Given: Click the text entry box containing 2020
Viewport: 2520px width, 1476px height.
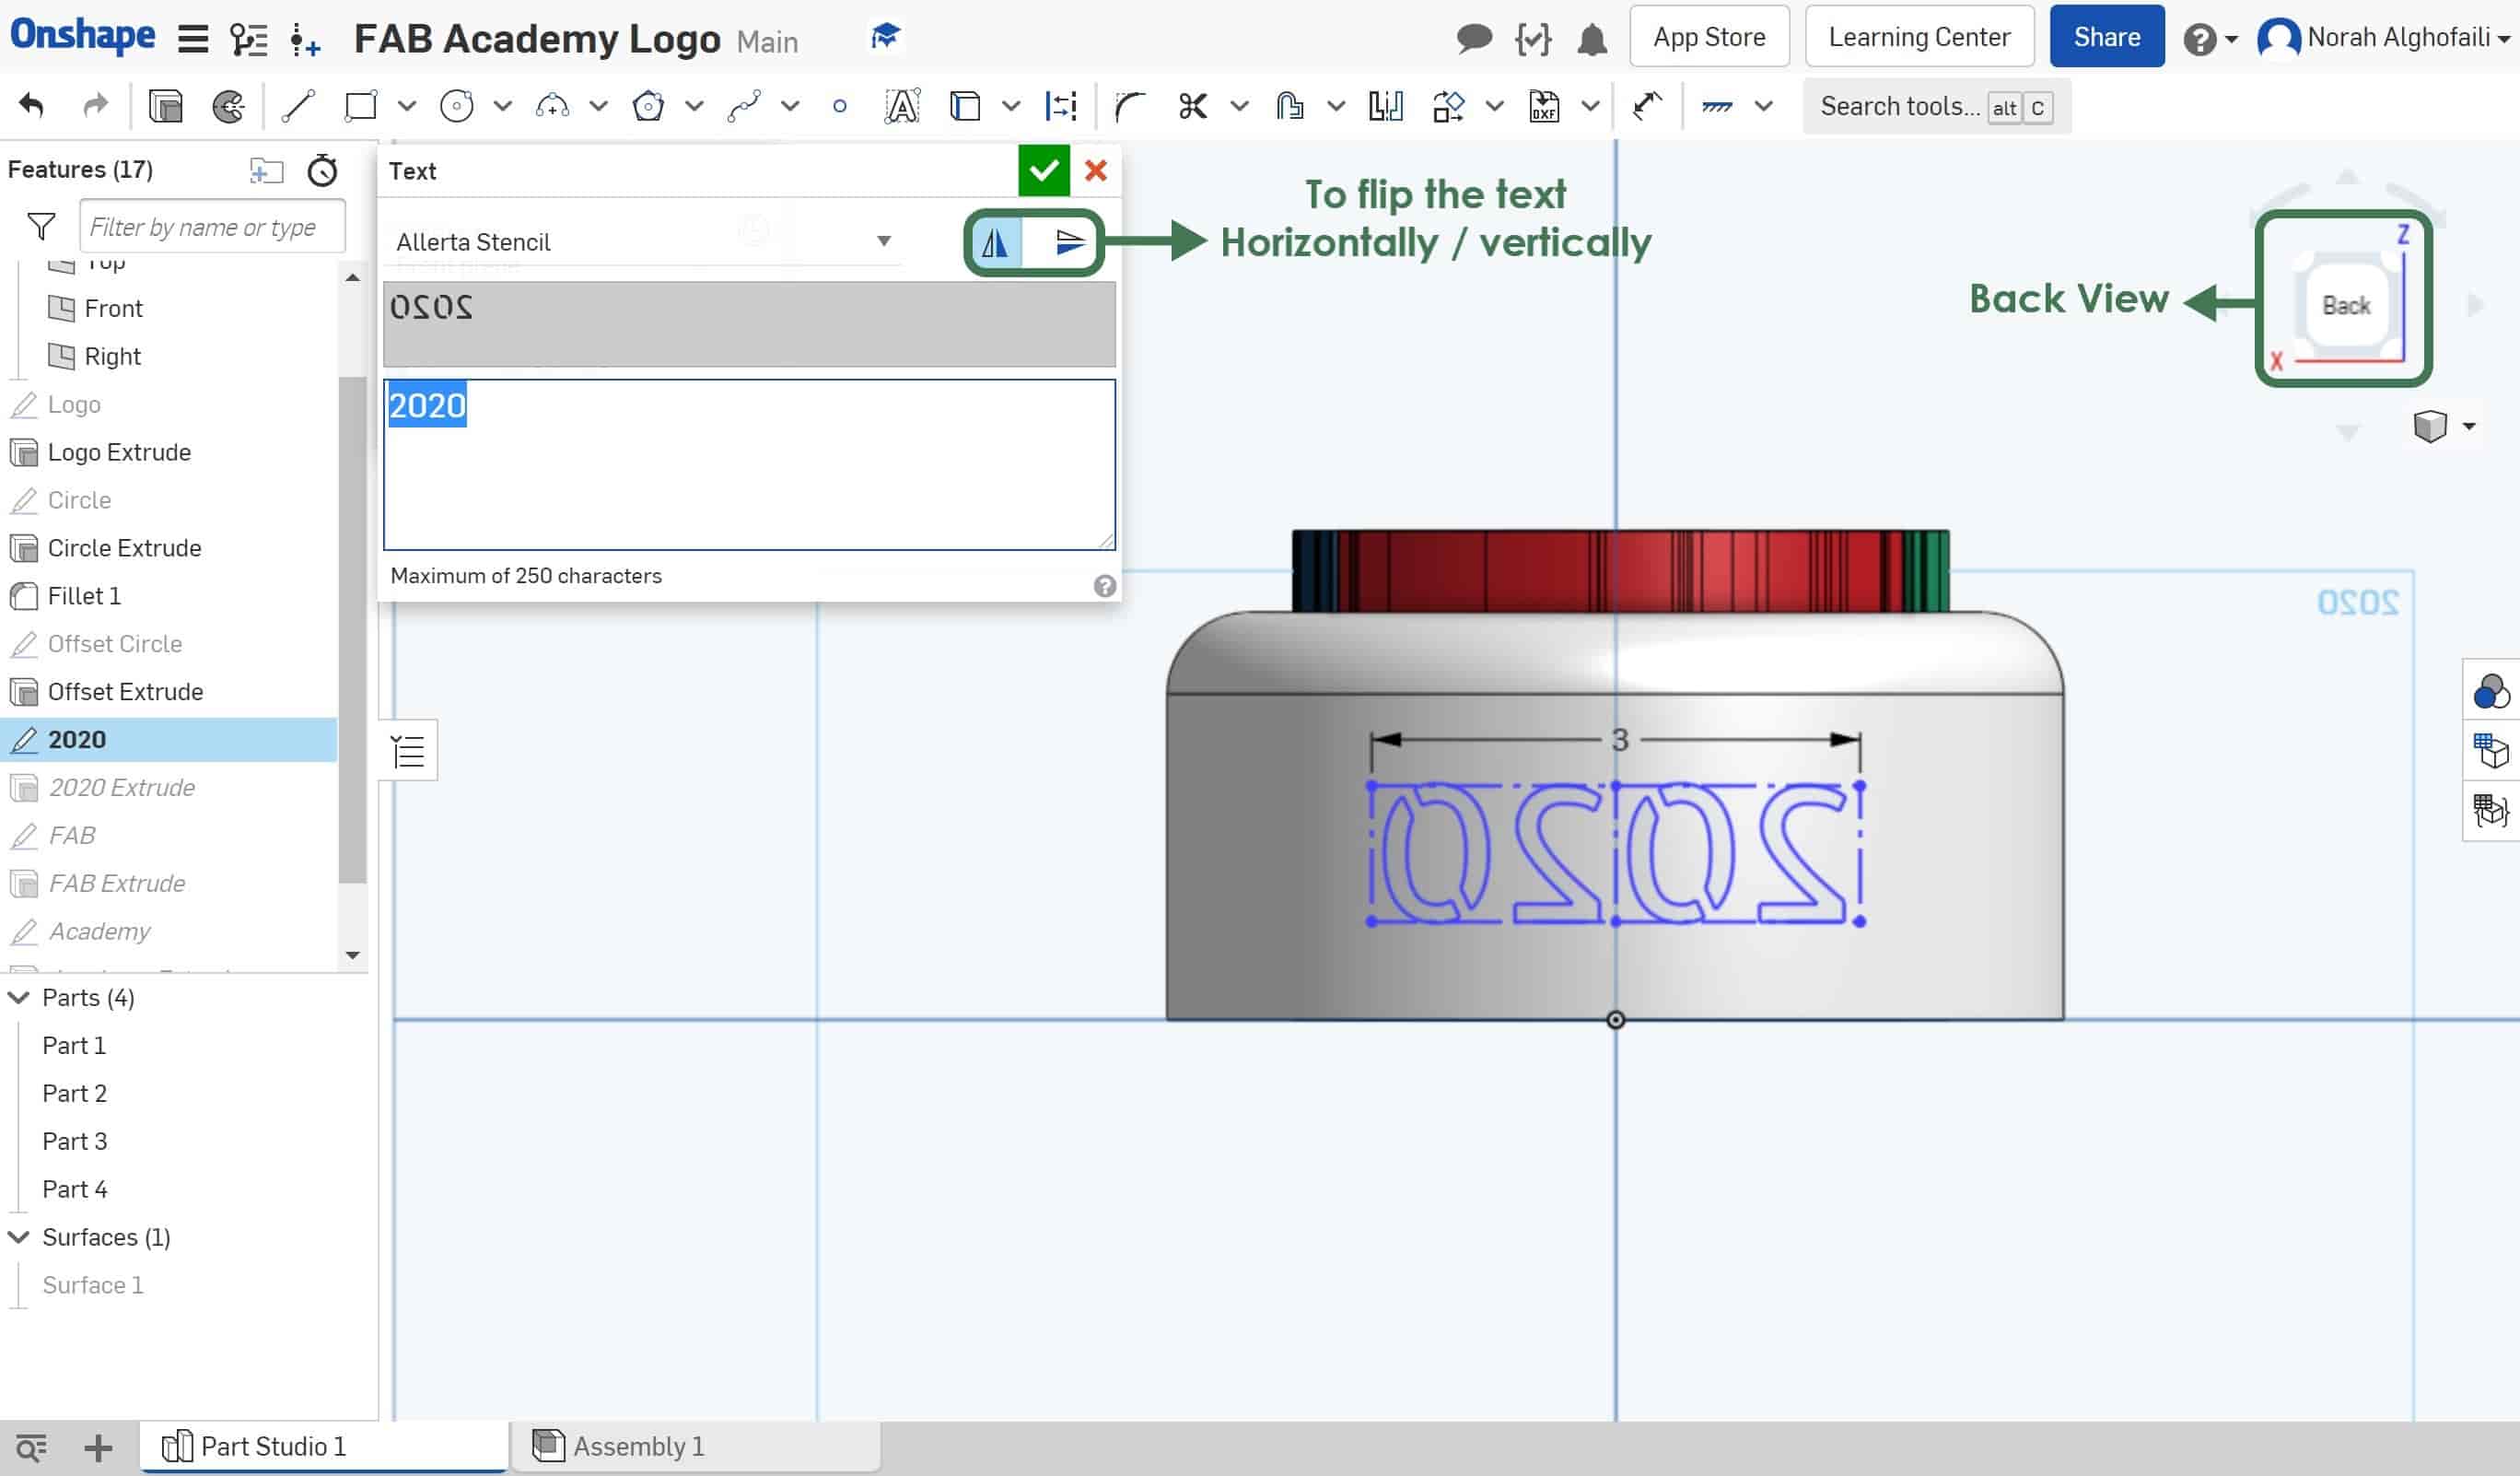Looking at the screenshot, I should click(x=749, y=464).
